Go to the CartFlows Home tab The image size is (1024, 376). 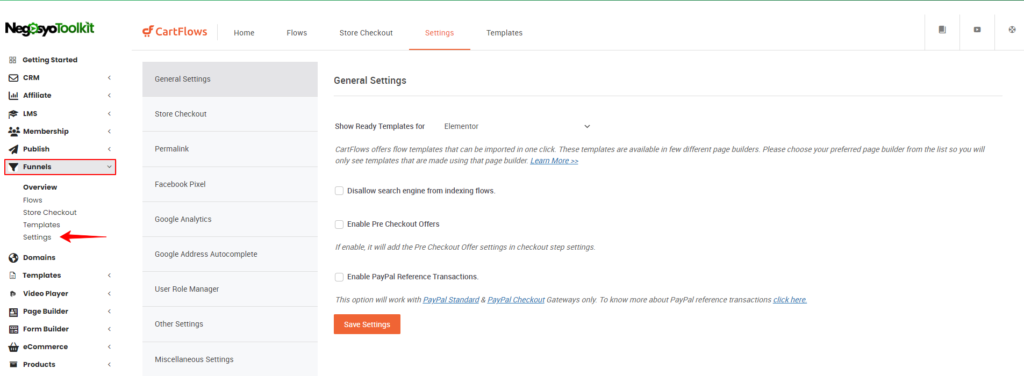244,33
